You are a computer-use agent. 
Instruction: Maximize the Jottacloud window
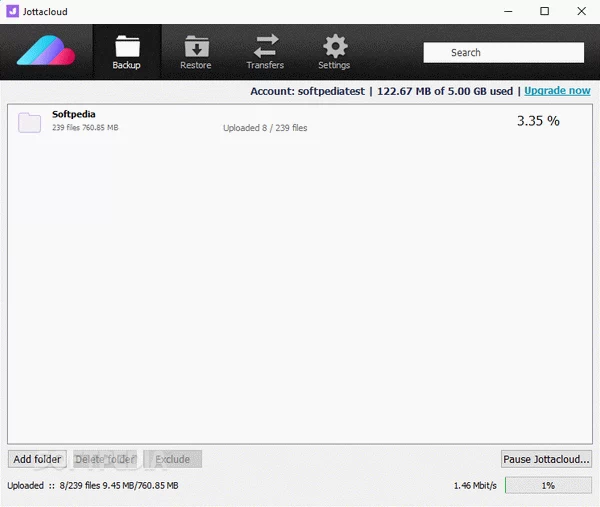click(545, 11)
